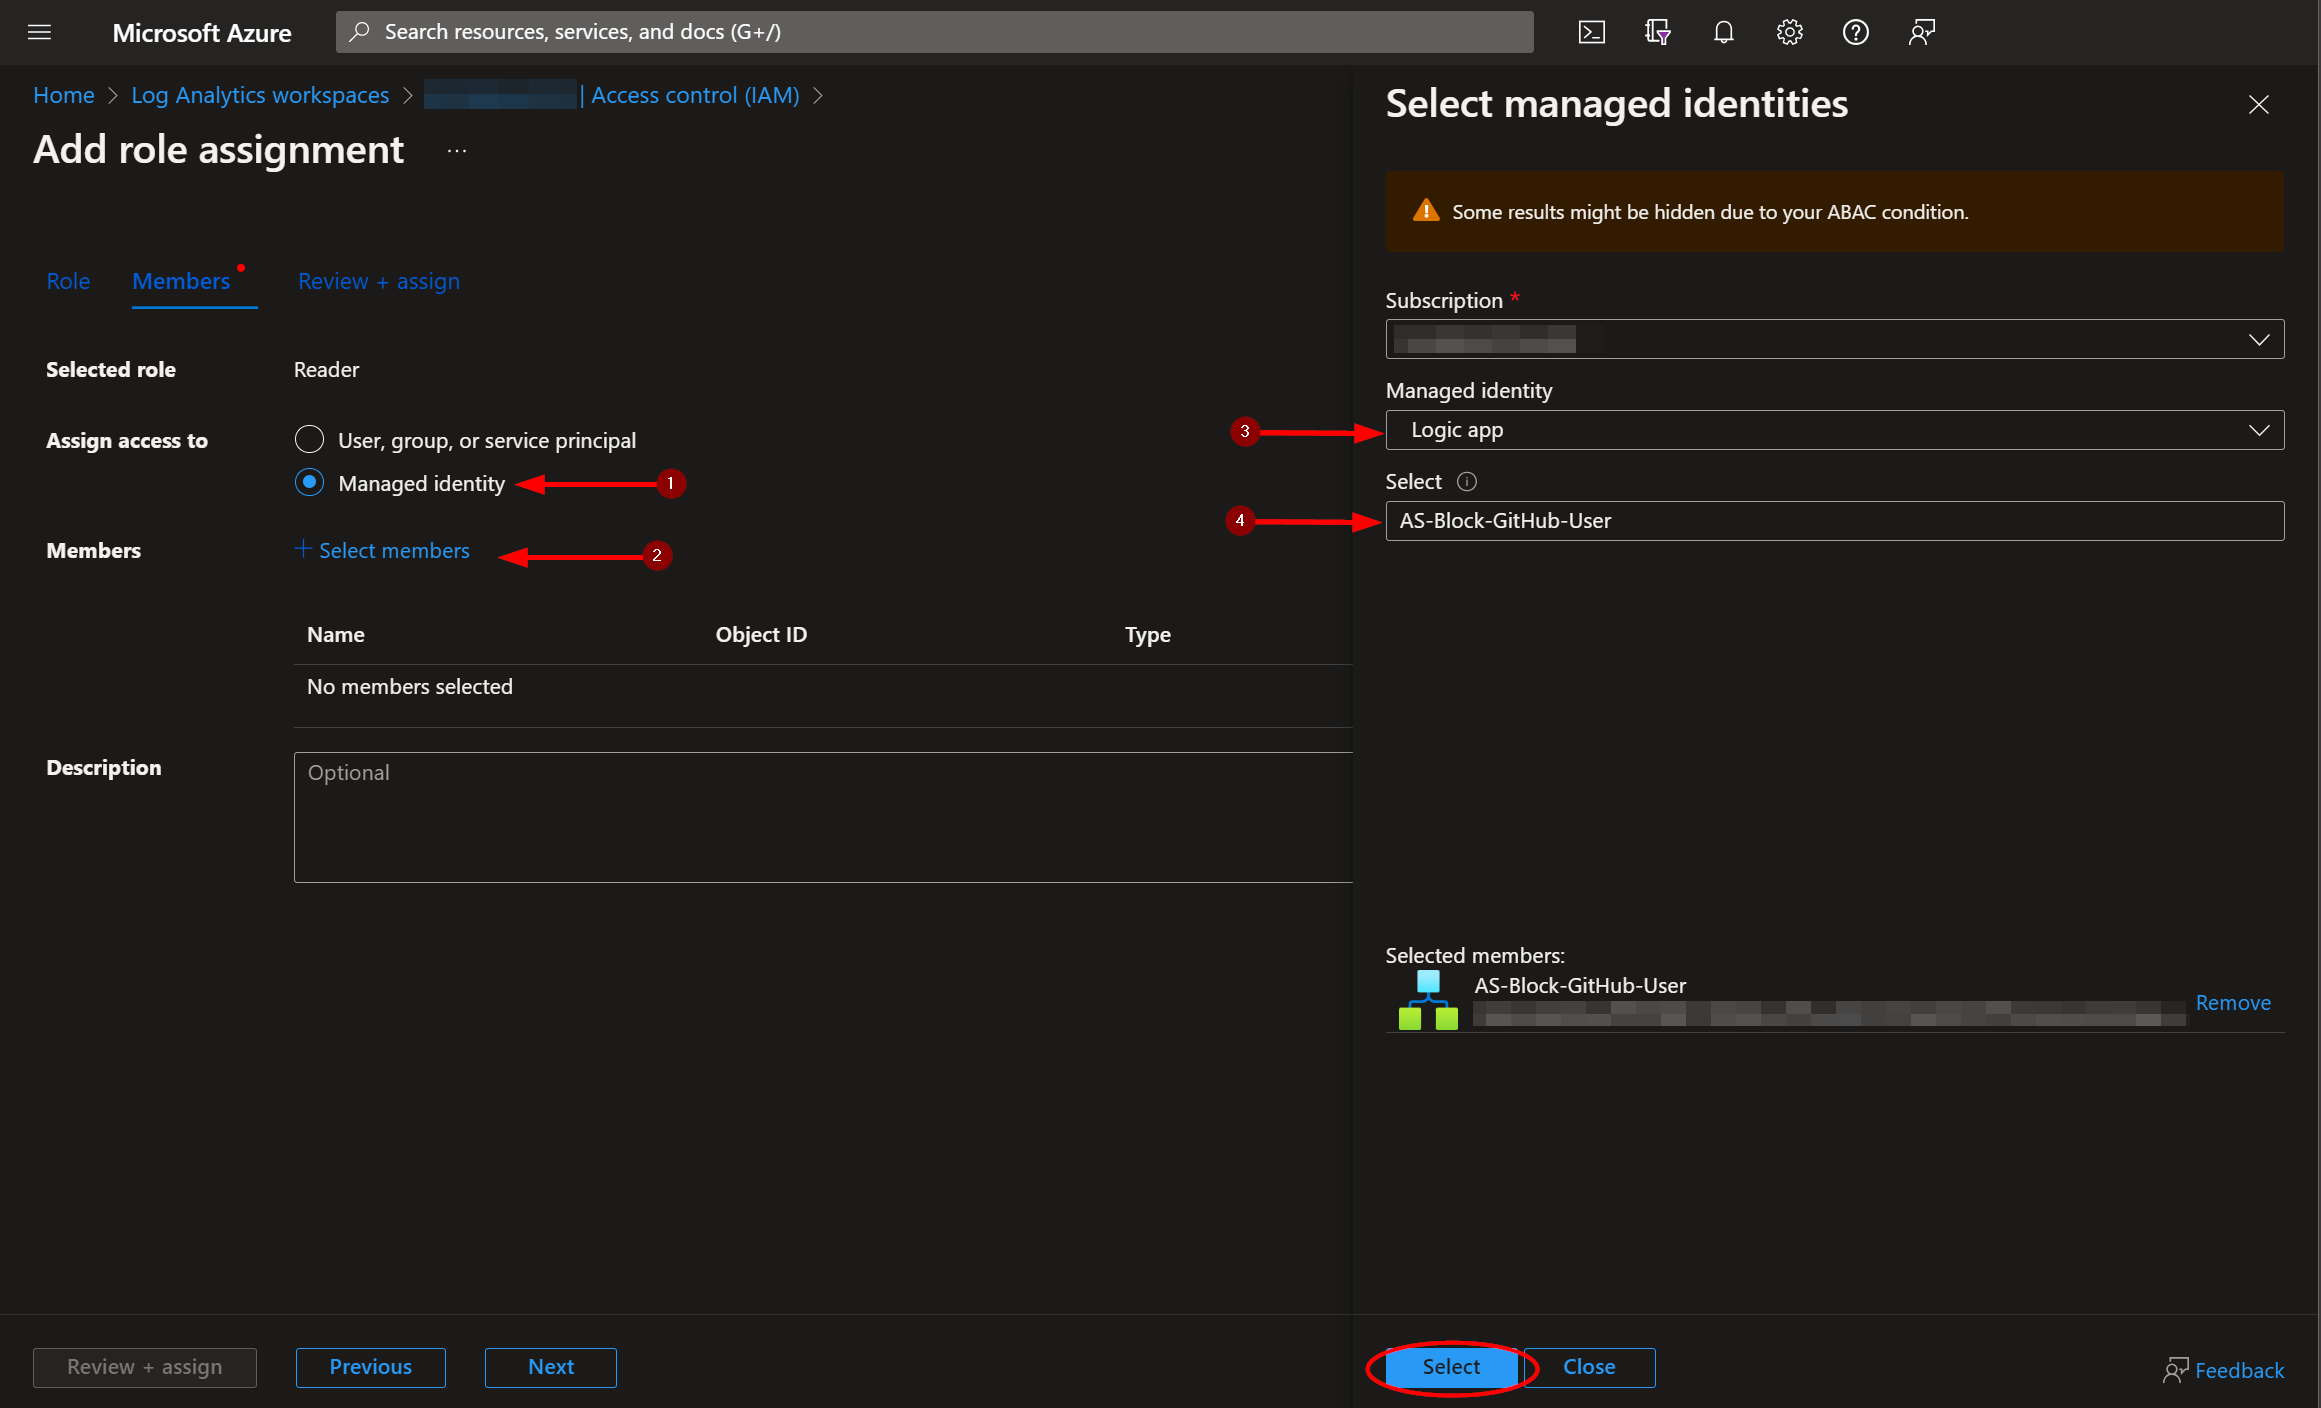Image resolution: width=2321 pixels, height=1408 pixels.
Task: Open the ellipsis menu next to Add role assignment
Action: point(457,151)
